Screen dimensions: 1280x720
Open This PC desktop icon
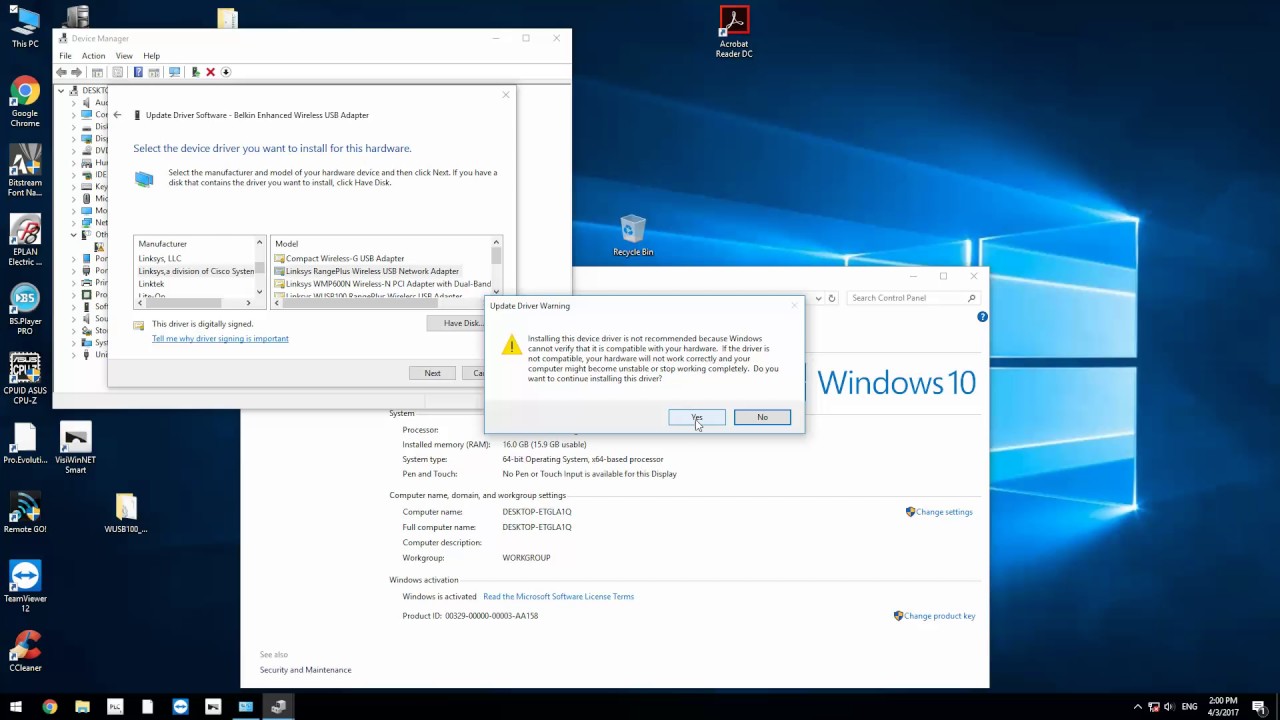pos(25,27)
